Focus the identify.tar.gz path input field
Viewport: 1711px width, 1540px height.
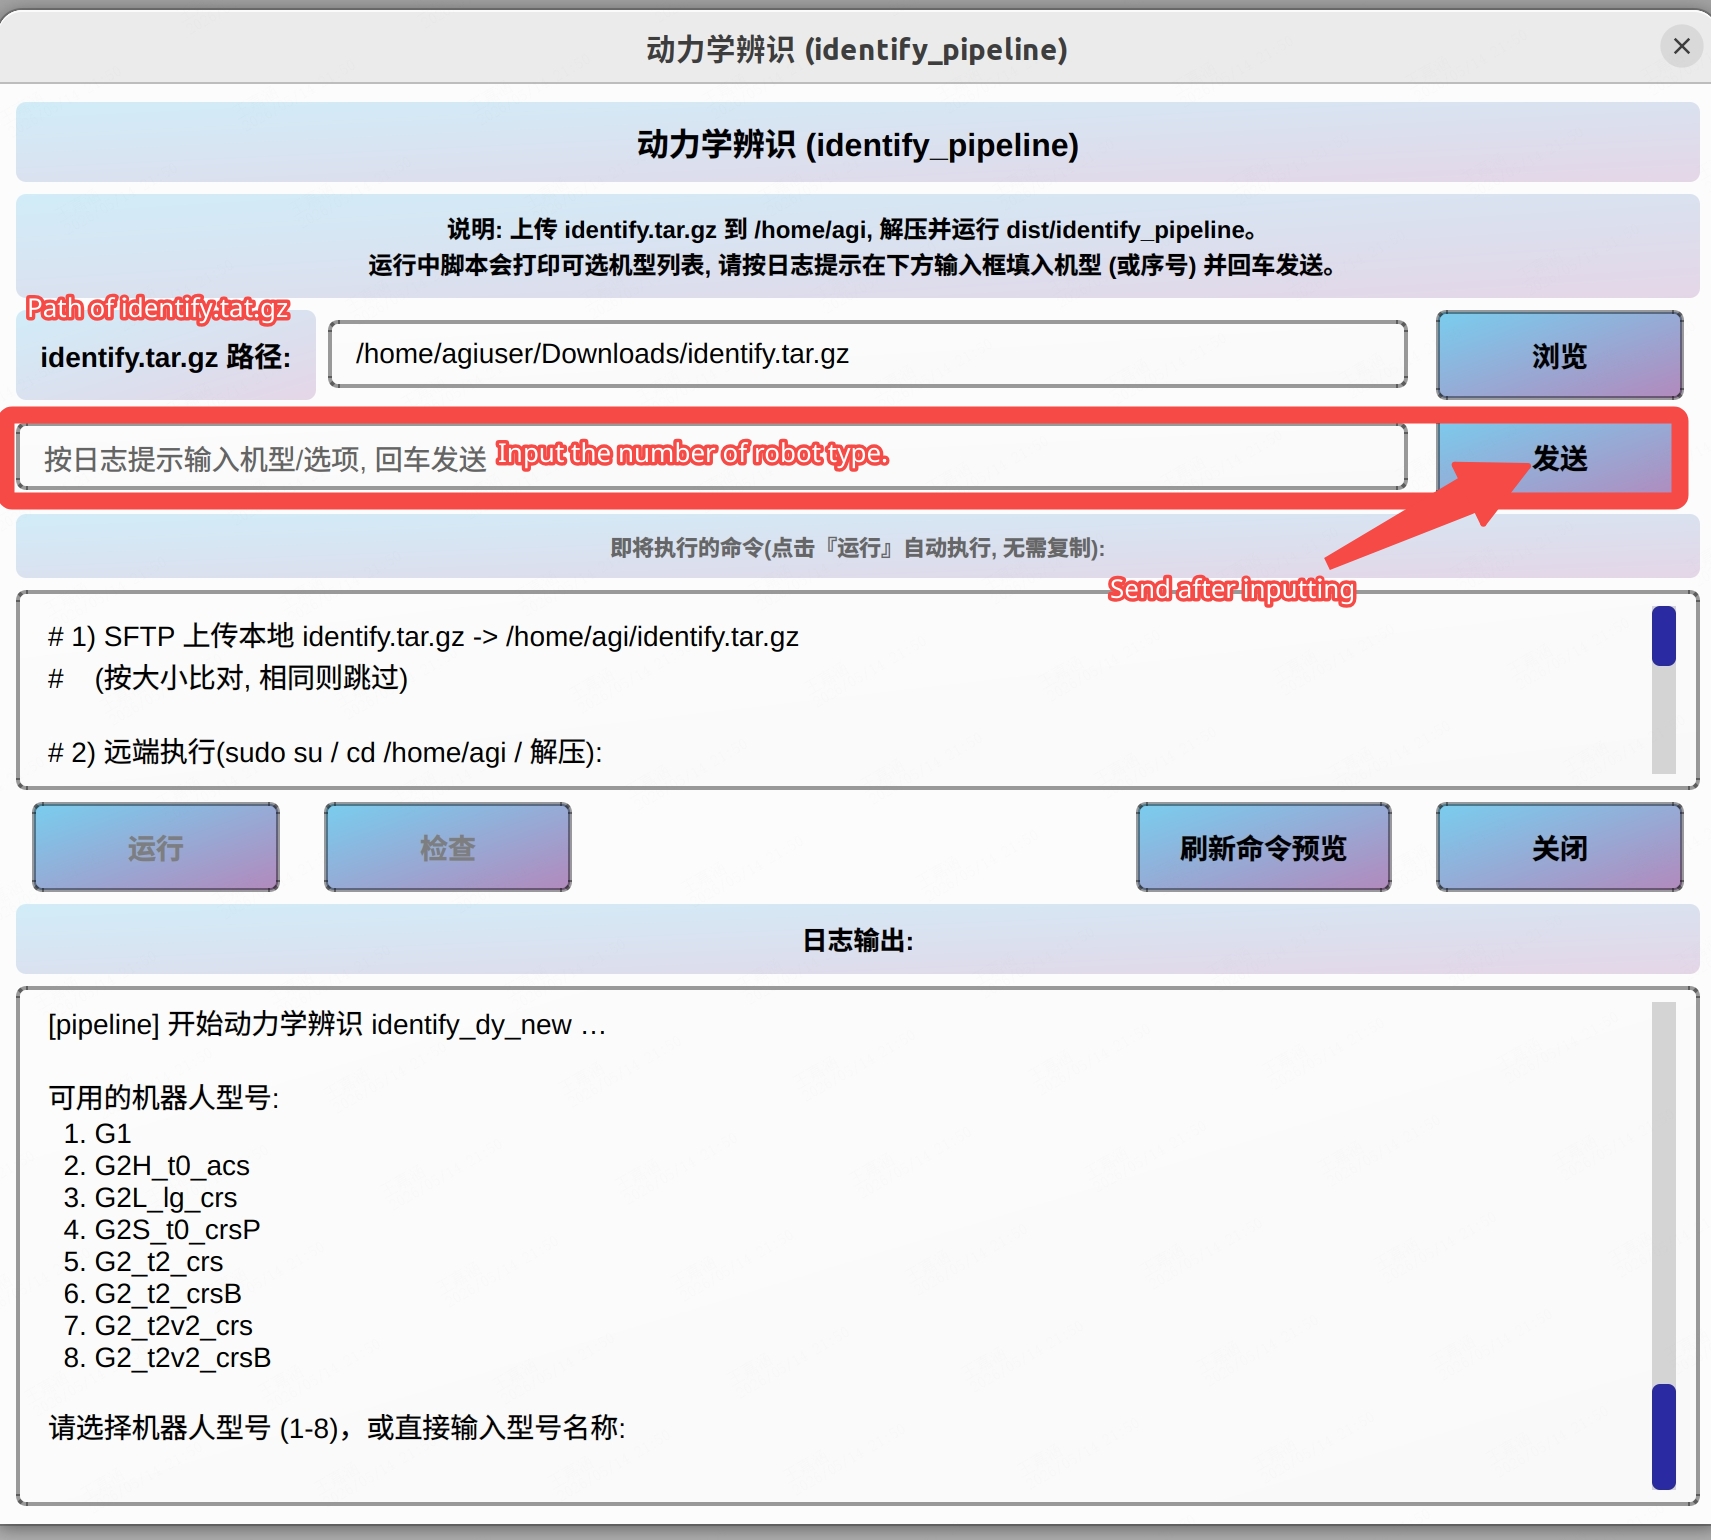tap(867, 354)
